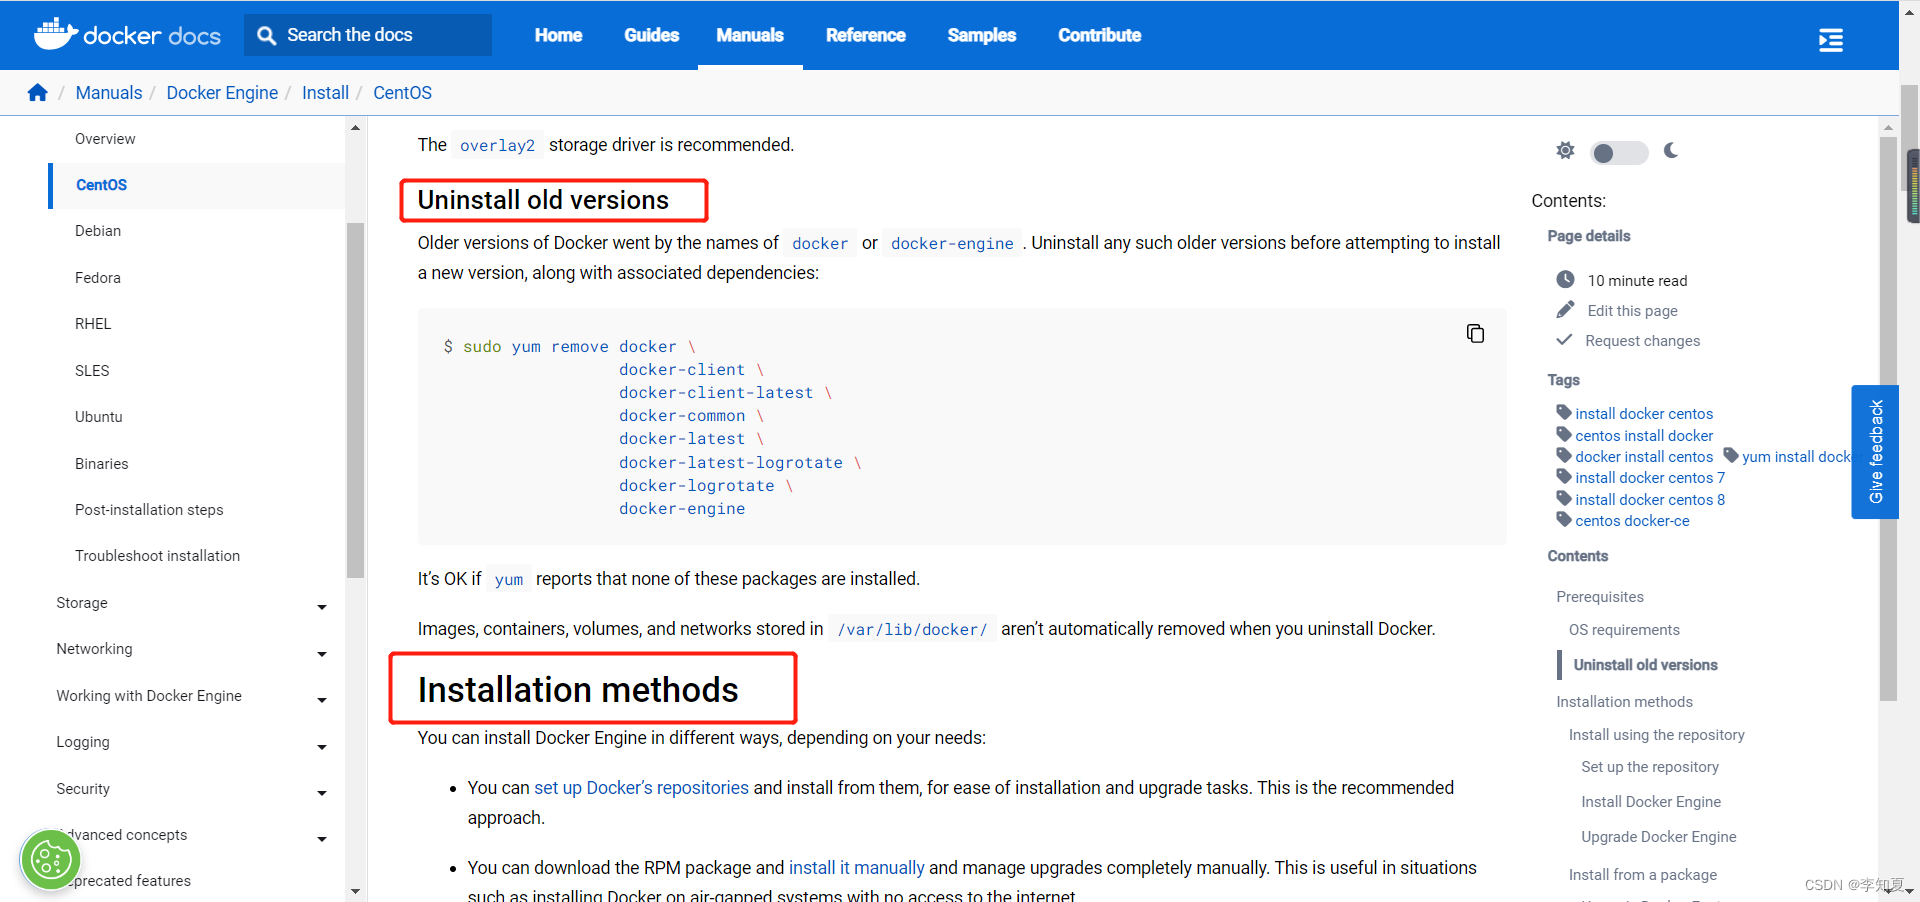Follow the install it manually link
The image size is (1920, 902).
click(856, 868)
